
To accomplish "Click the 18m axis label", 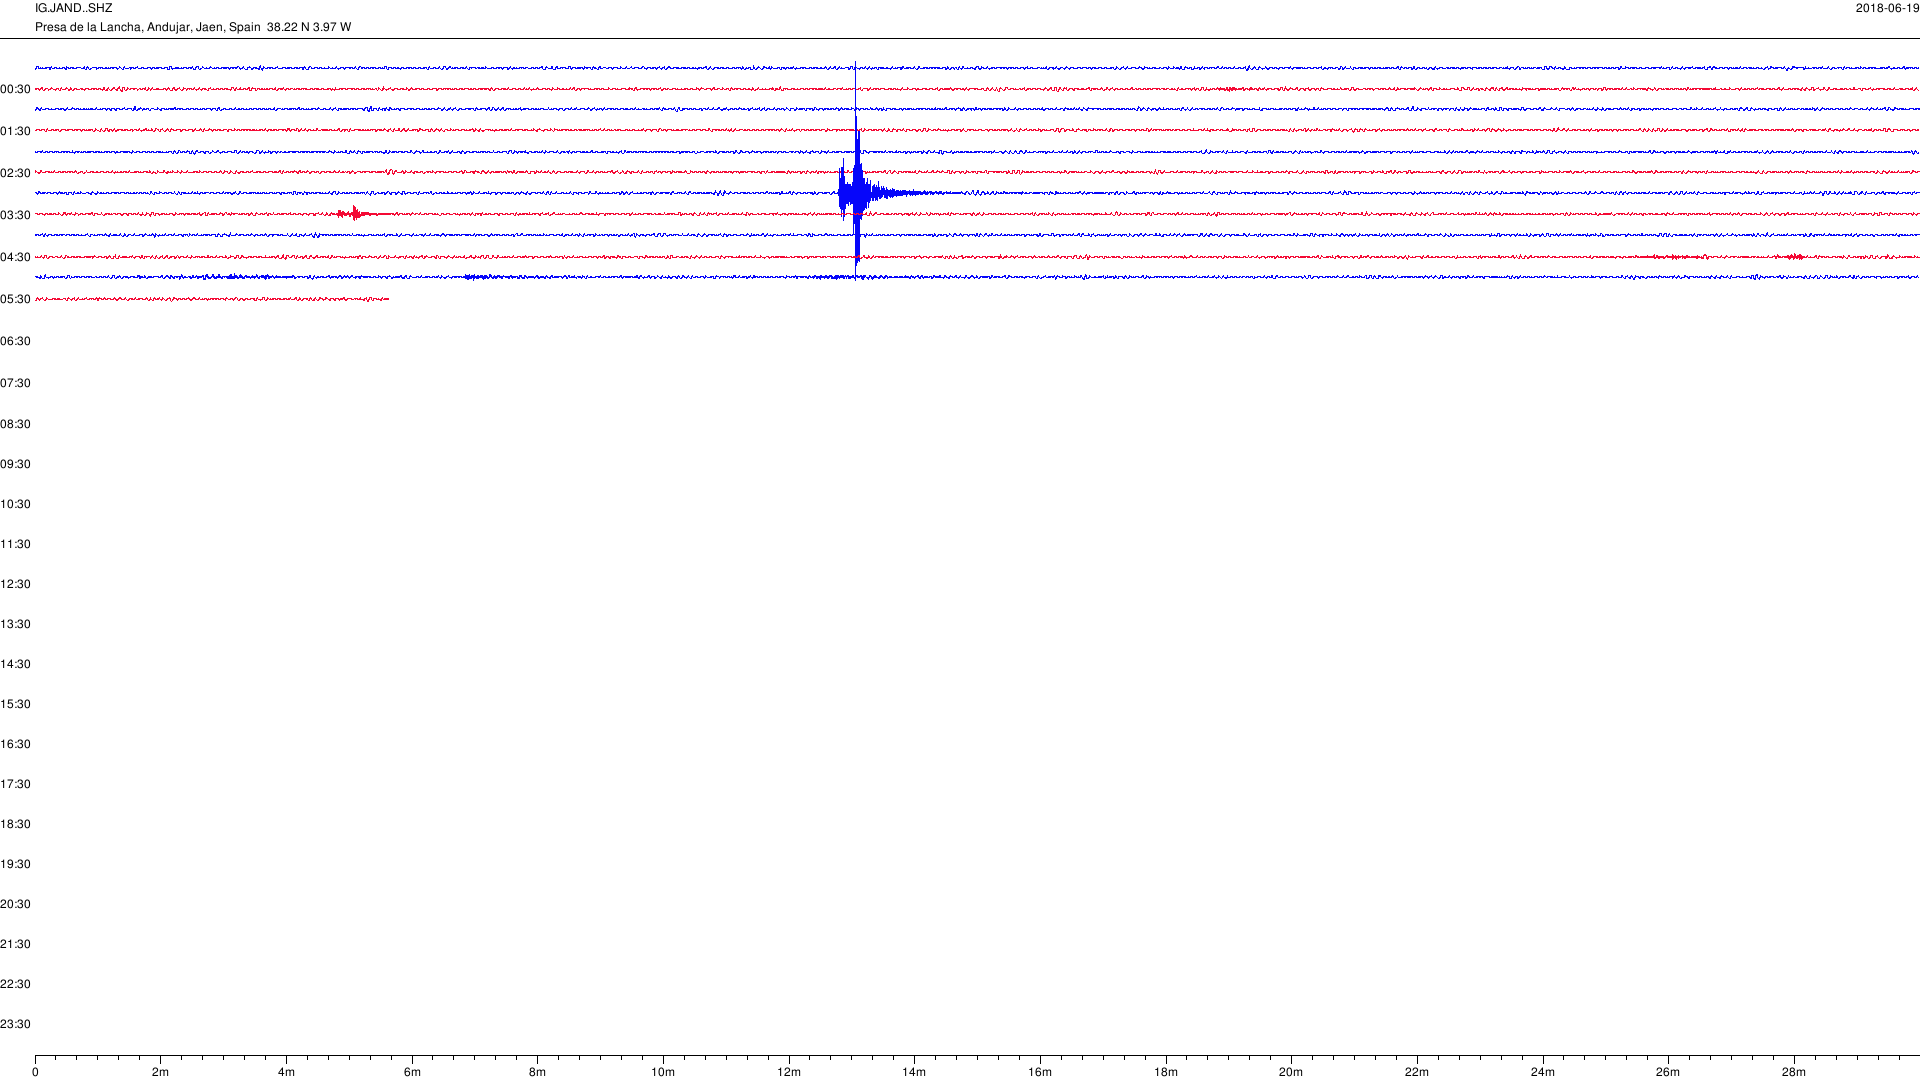I will tap(1166, 1072).
